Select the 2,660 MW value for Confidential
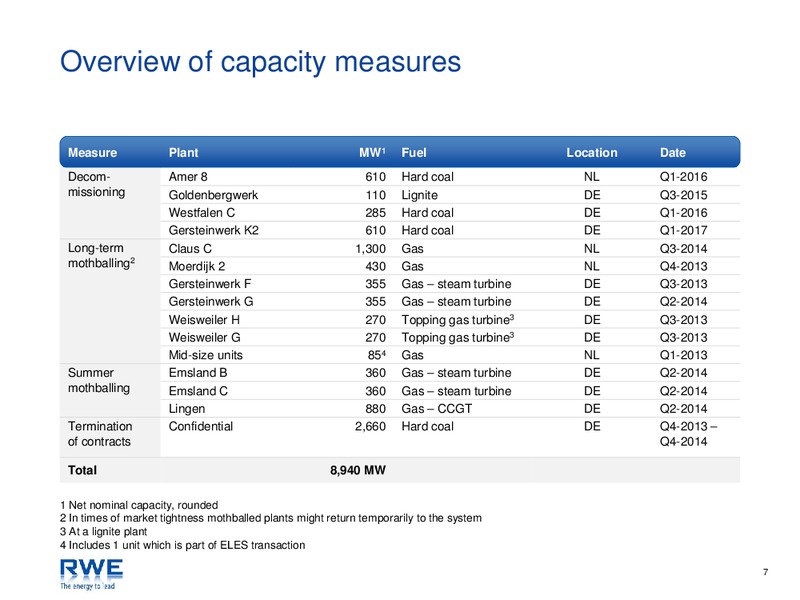Image resolution: width=800 pixels, height=600 pixels. point(370,427)
